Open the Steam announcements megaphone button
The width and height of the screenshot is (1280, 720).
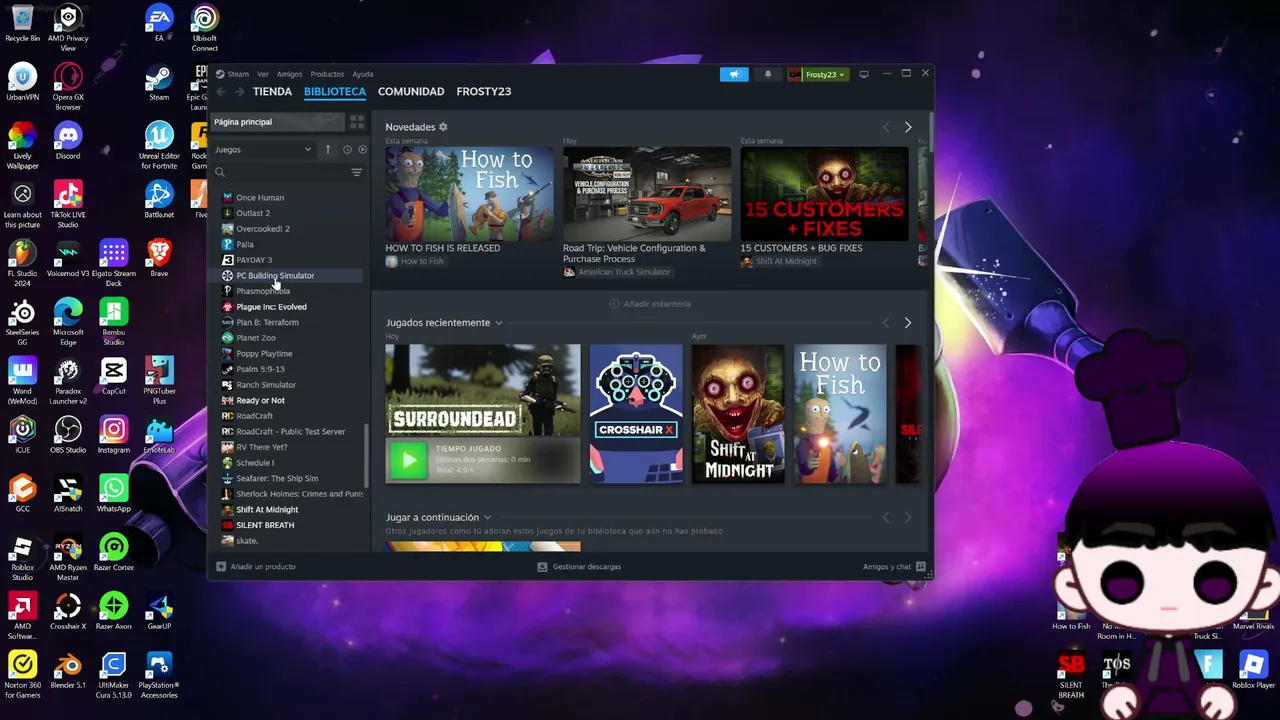click(x=734, y=74)
